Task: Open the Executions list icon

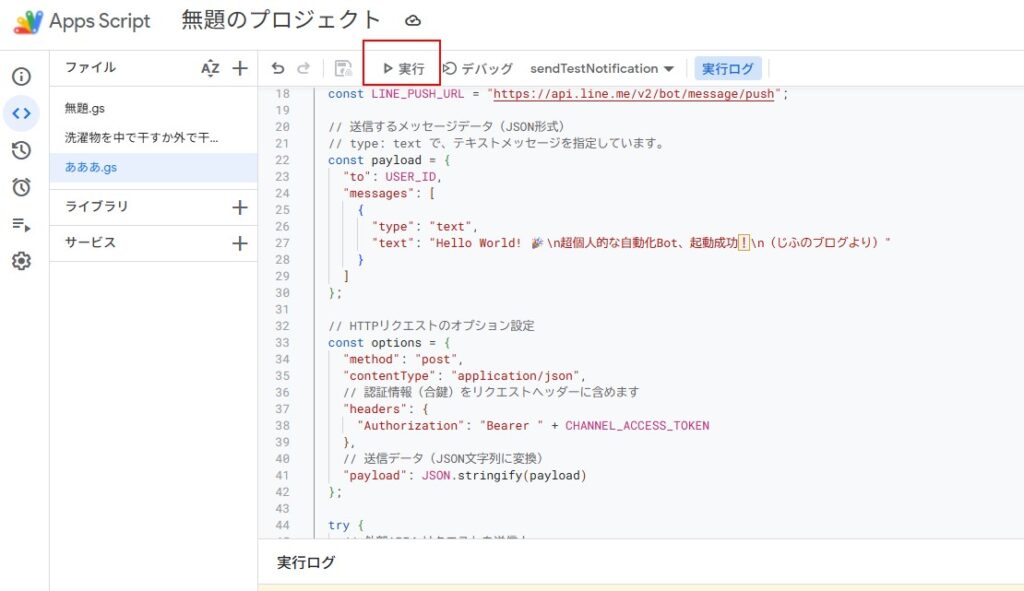Action: [x=21, y=224]
